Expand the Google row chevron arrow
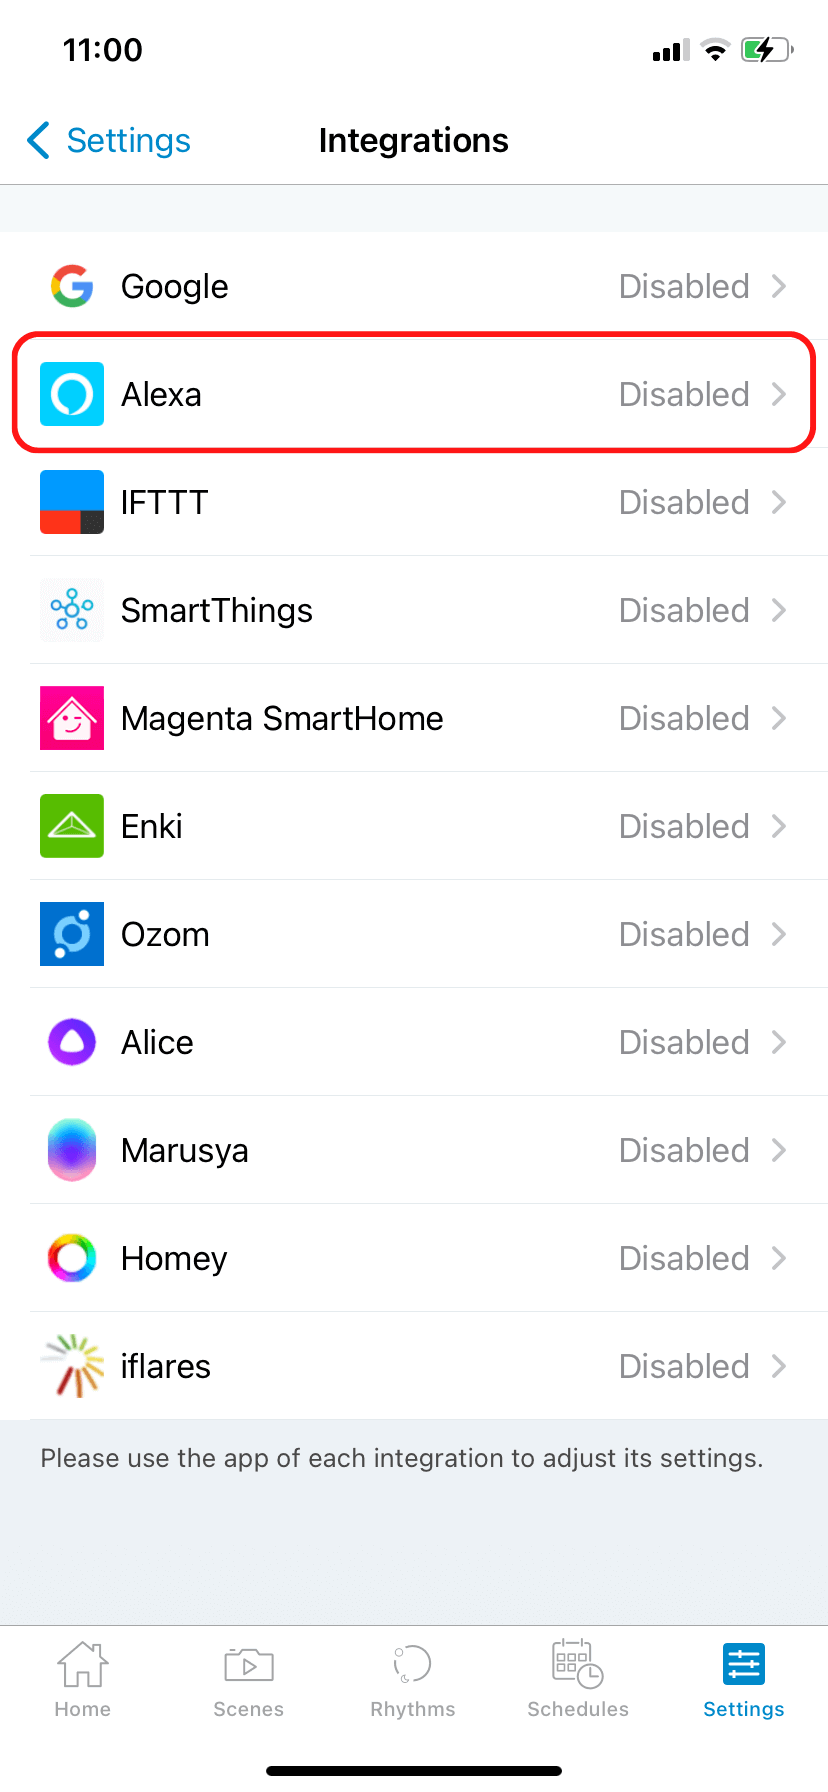Screen dimensions: 828x1792 [x=779, y=286]
